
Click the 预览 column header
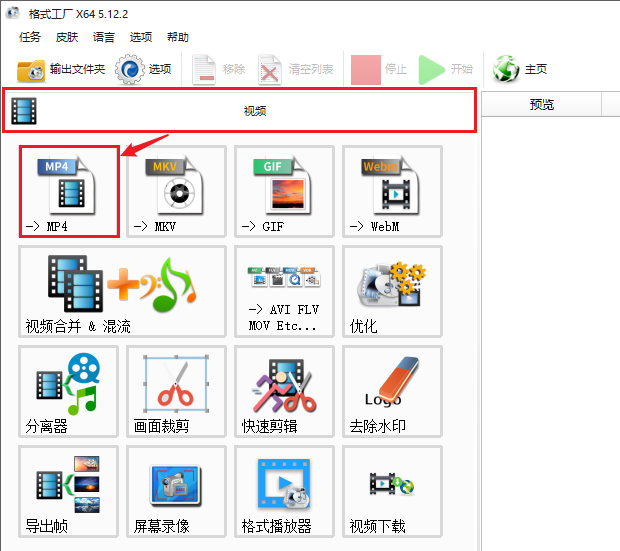click(542, 104)
